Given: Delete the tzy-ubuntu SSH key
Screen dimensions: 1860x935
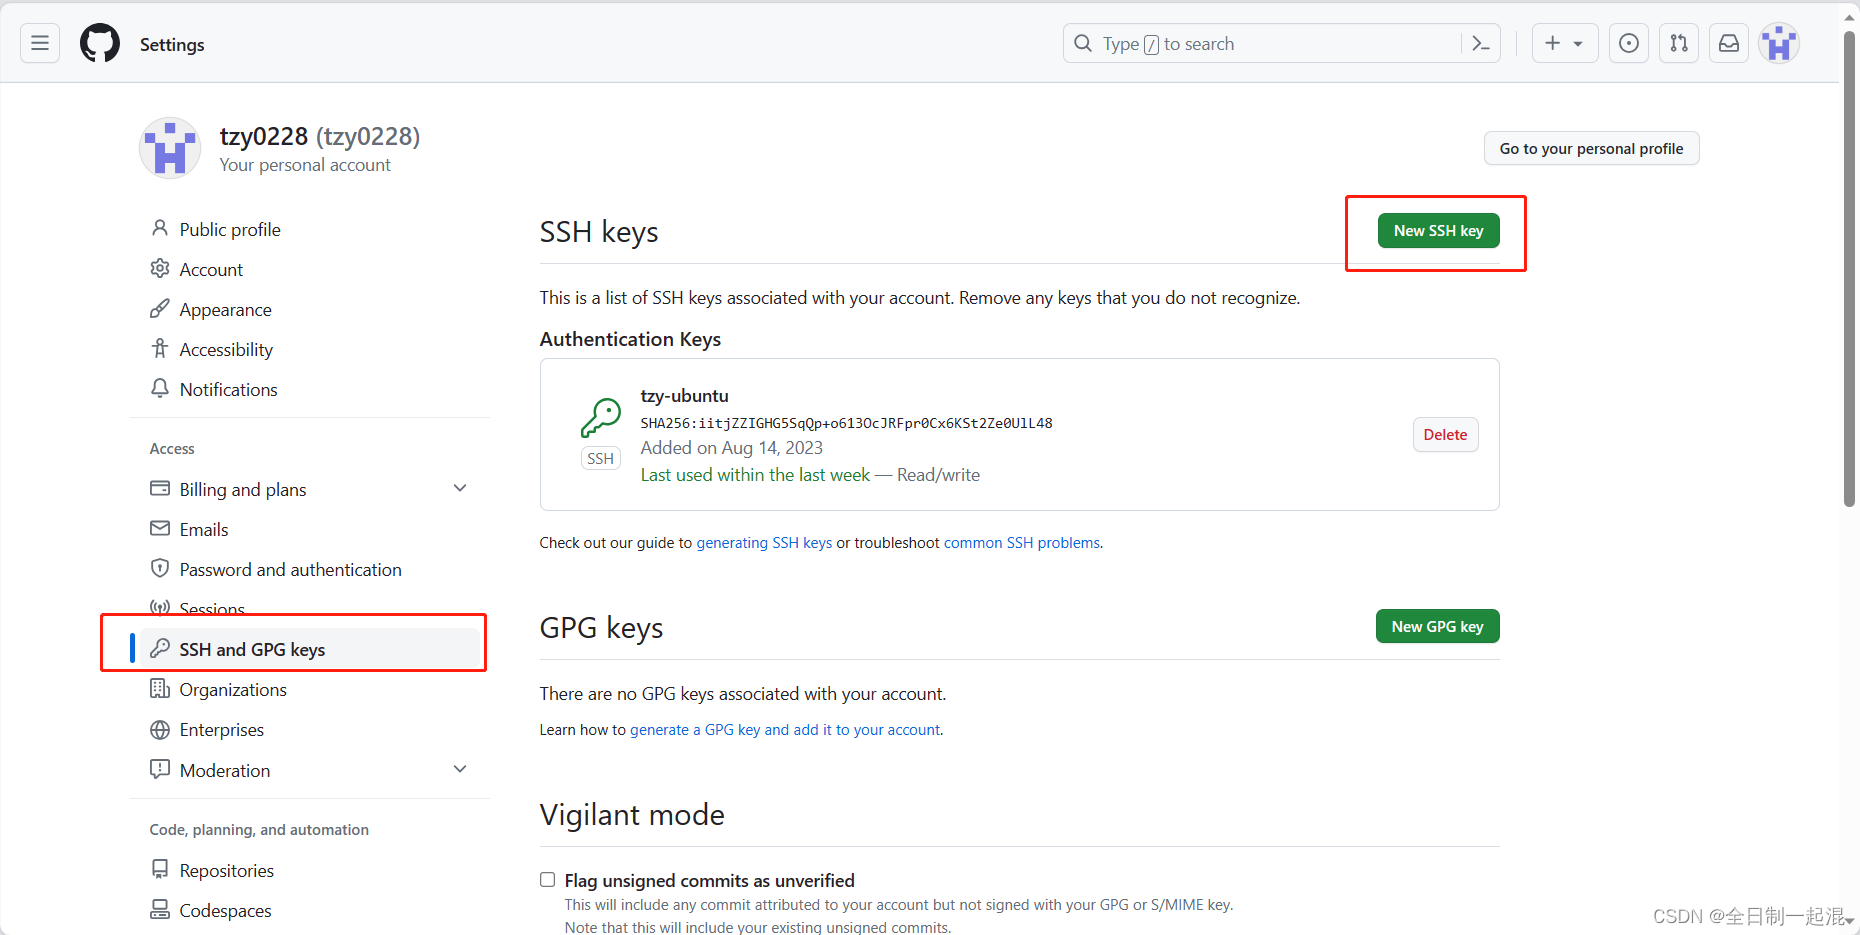Looking at the screenshot, I should point(1445,434).
